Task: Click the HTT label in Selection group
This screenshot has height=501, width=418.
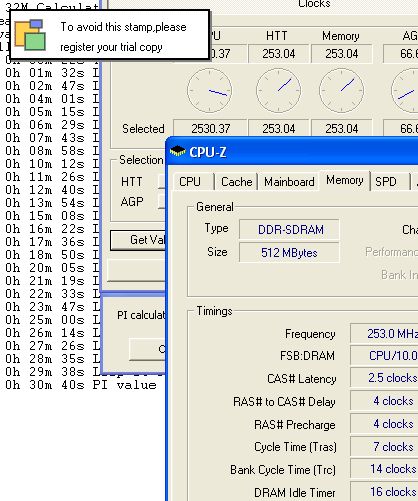Action: (132, 182)
